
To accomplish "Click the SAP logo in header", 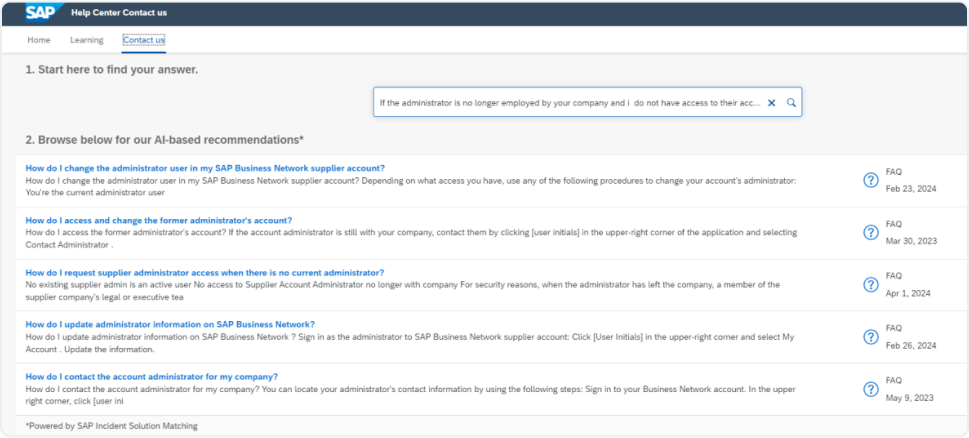I will click(41, 13).
